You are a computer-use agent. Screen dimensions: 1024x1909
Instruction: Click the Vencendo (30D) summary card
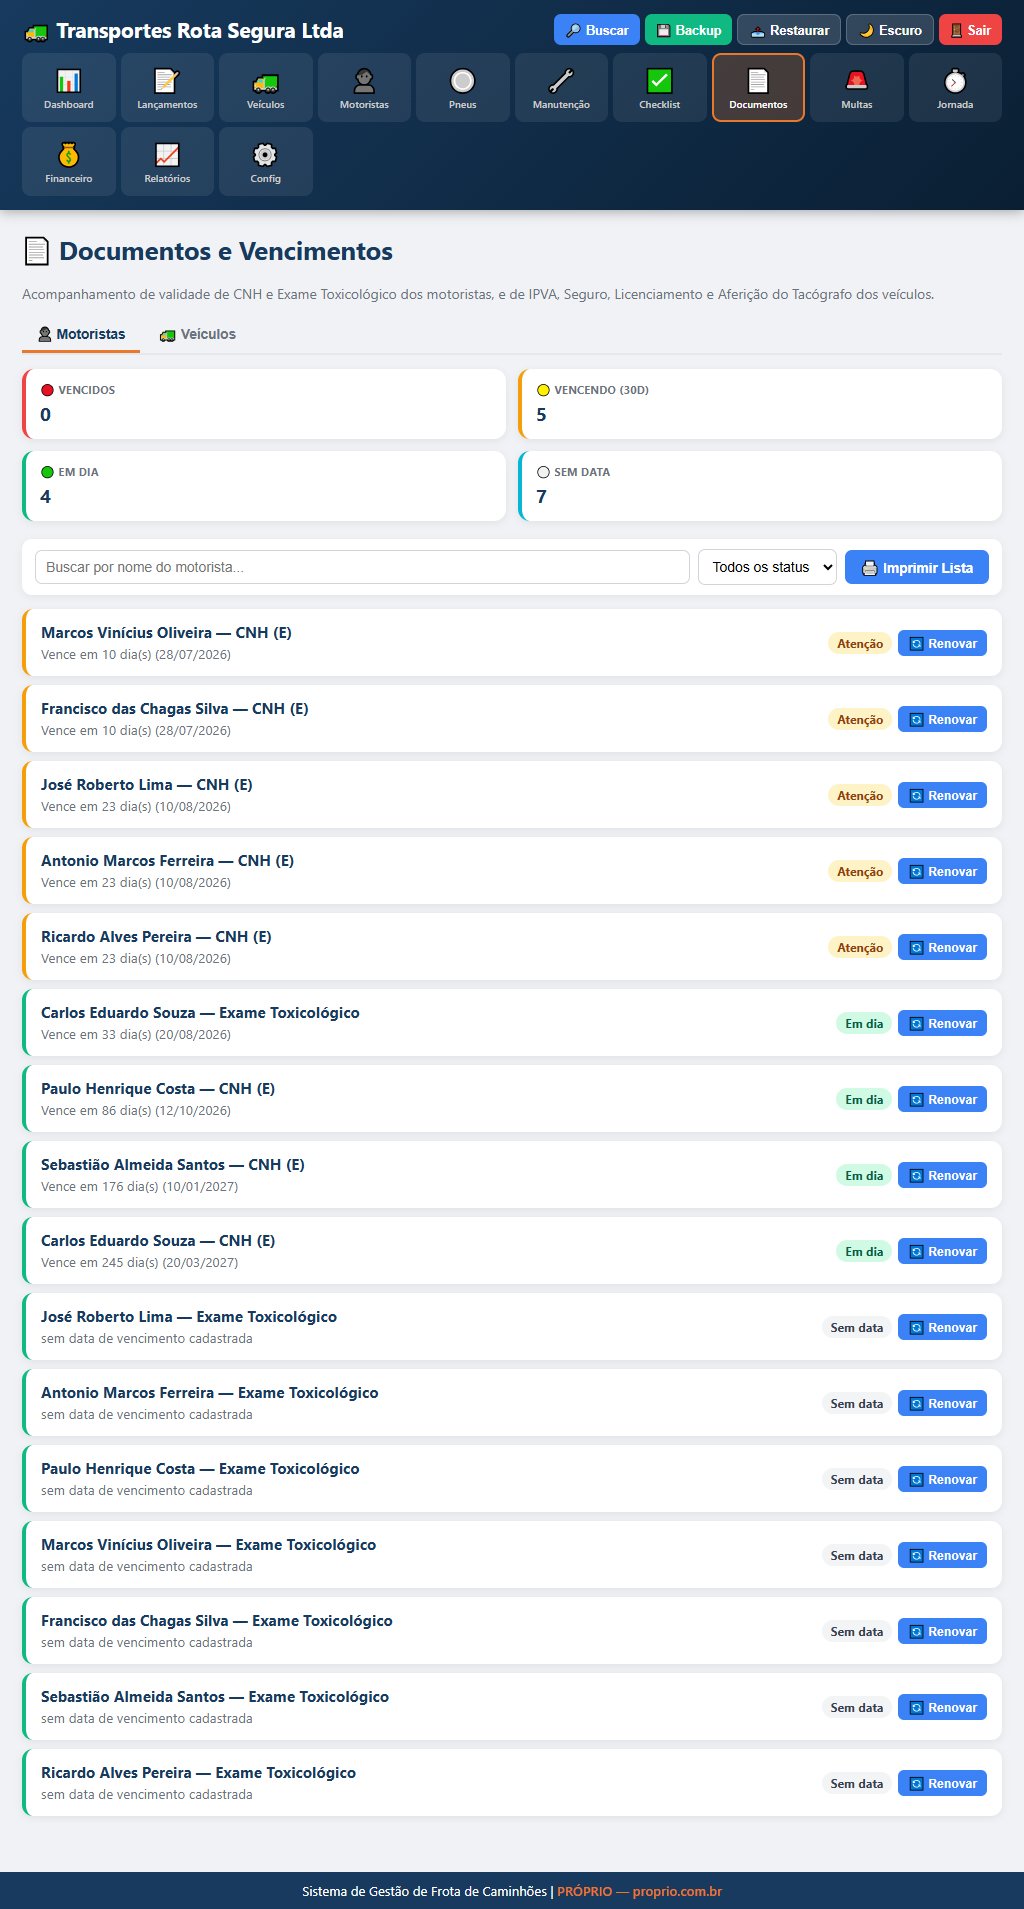[760, 404]
